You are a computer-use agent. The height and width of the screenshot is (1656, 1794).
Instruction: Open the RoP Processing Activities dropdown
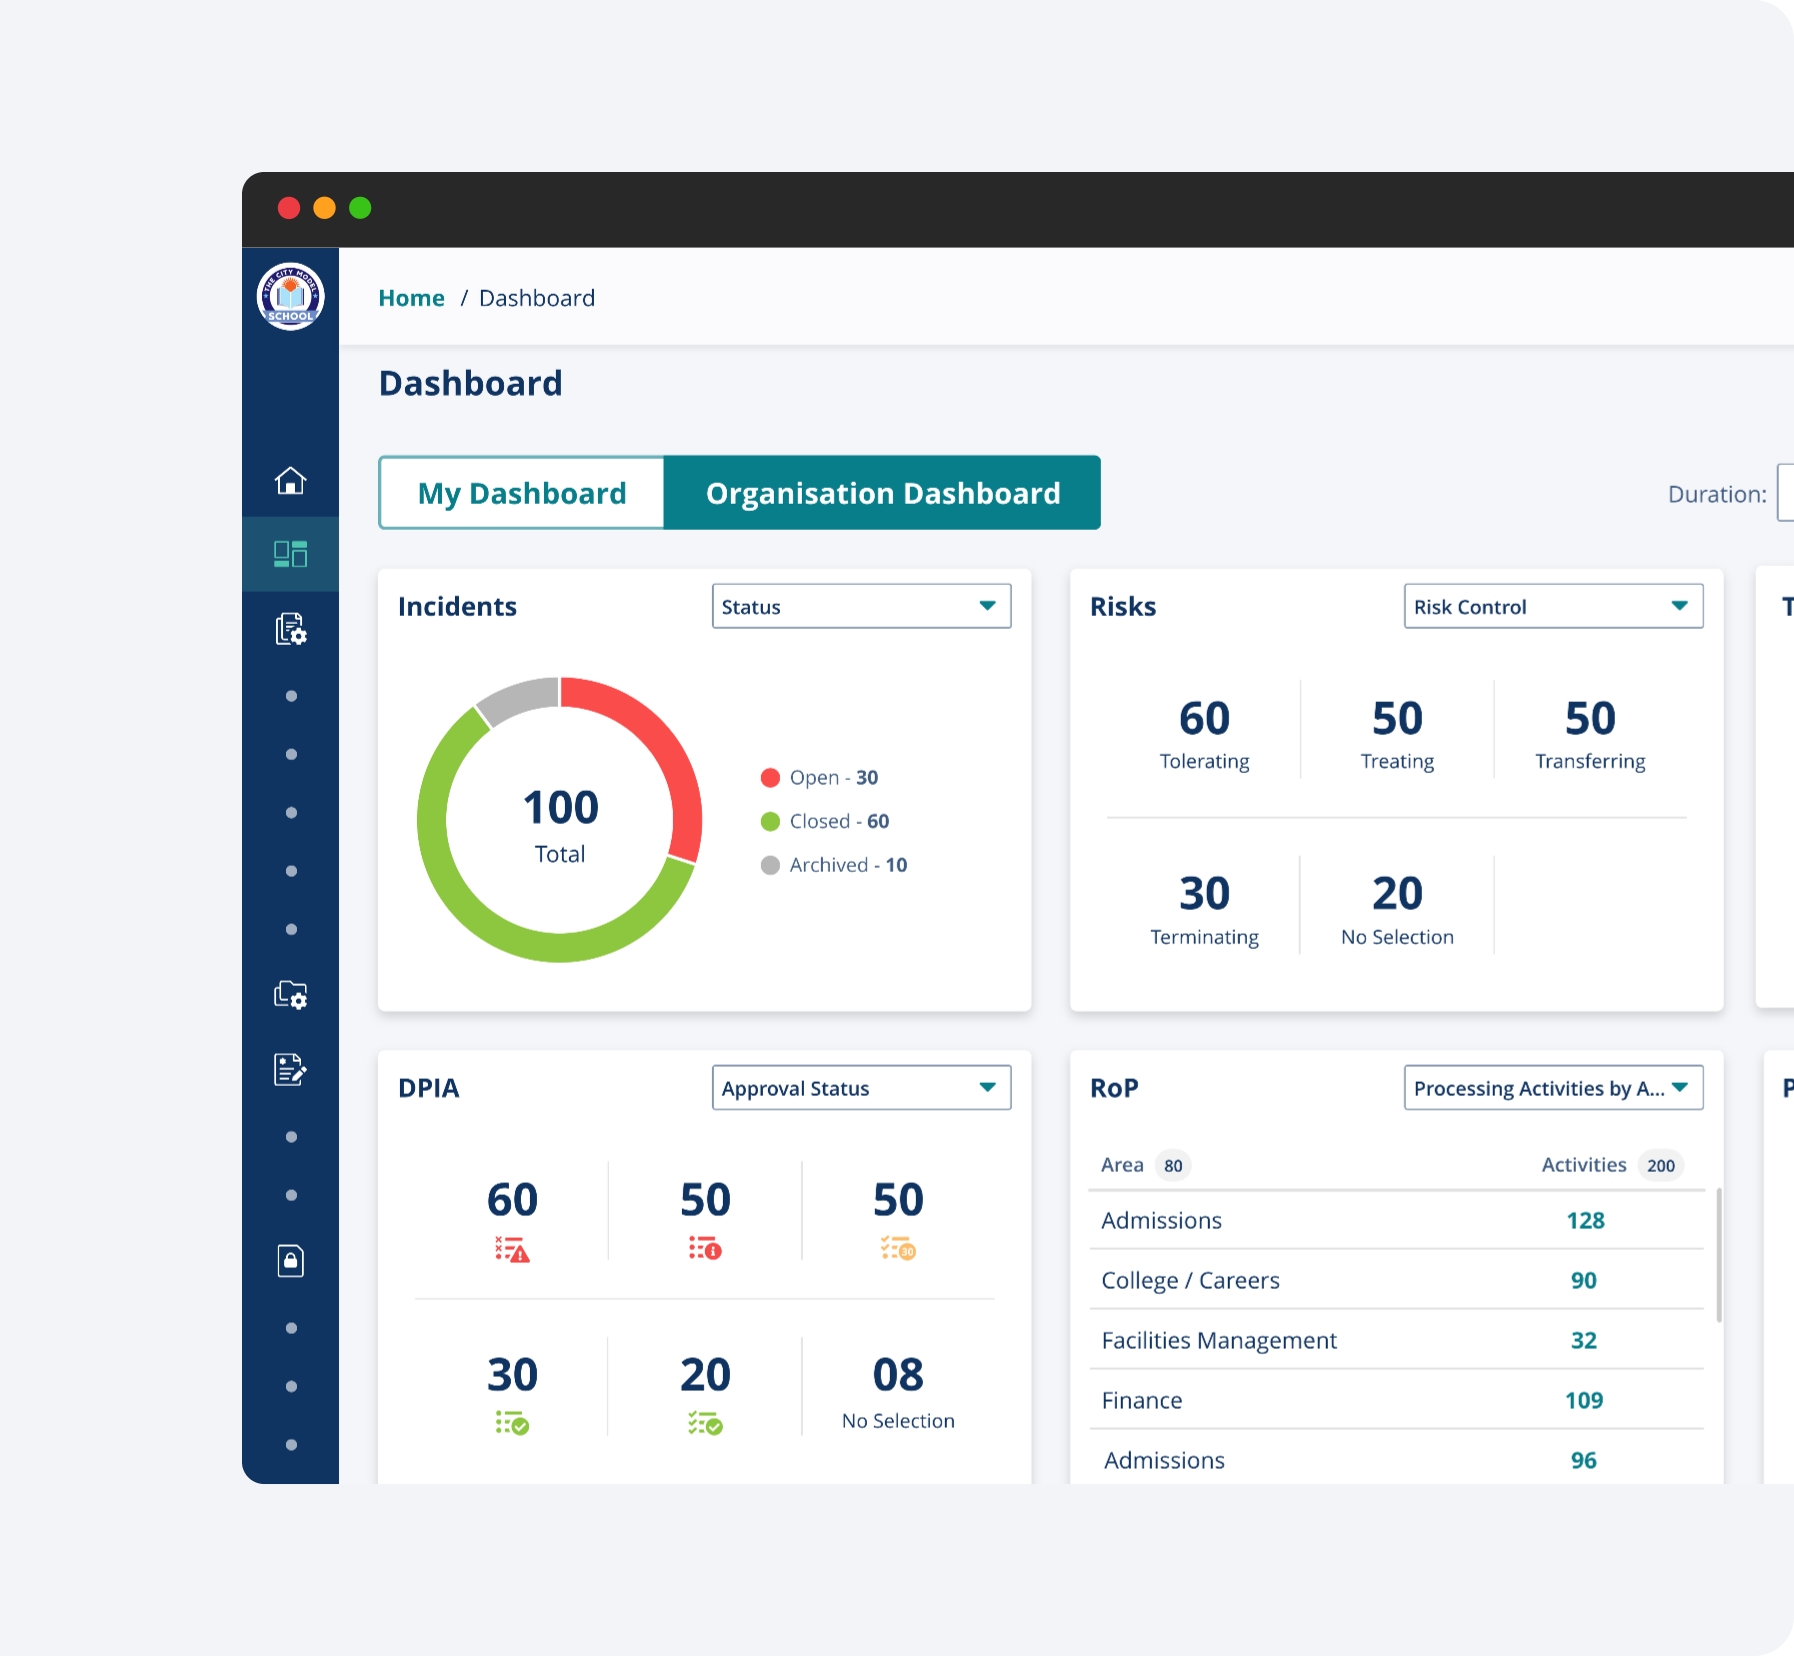click(x=1552, y=1088)
